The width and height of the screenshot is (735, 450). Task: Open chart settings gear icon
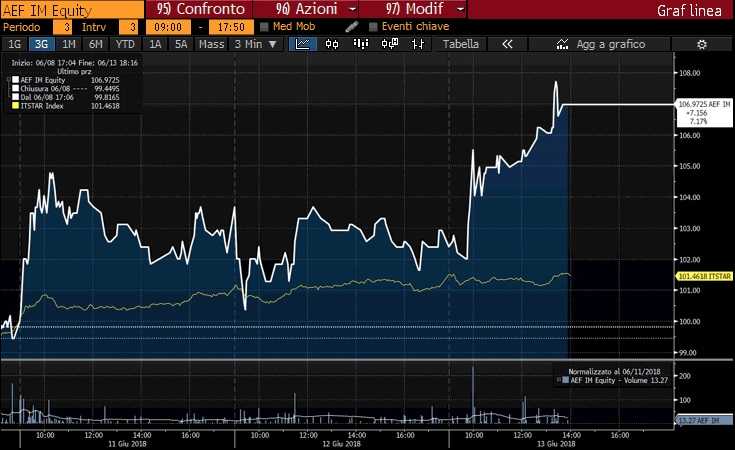(x=702, y=45)
